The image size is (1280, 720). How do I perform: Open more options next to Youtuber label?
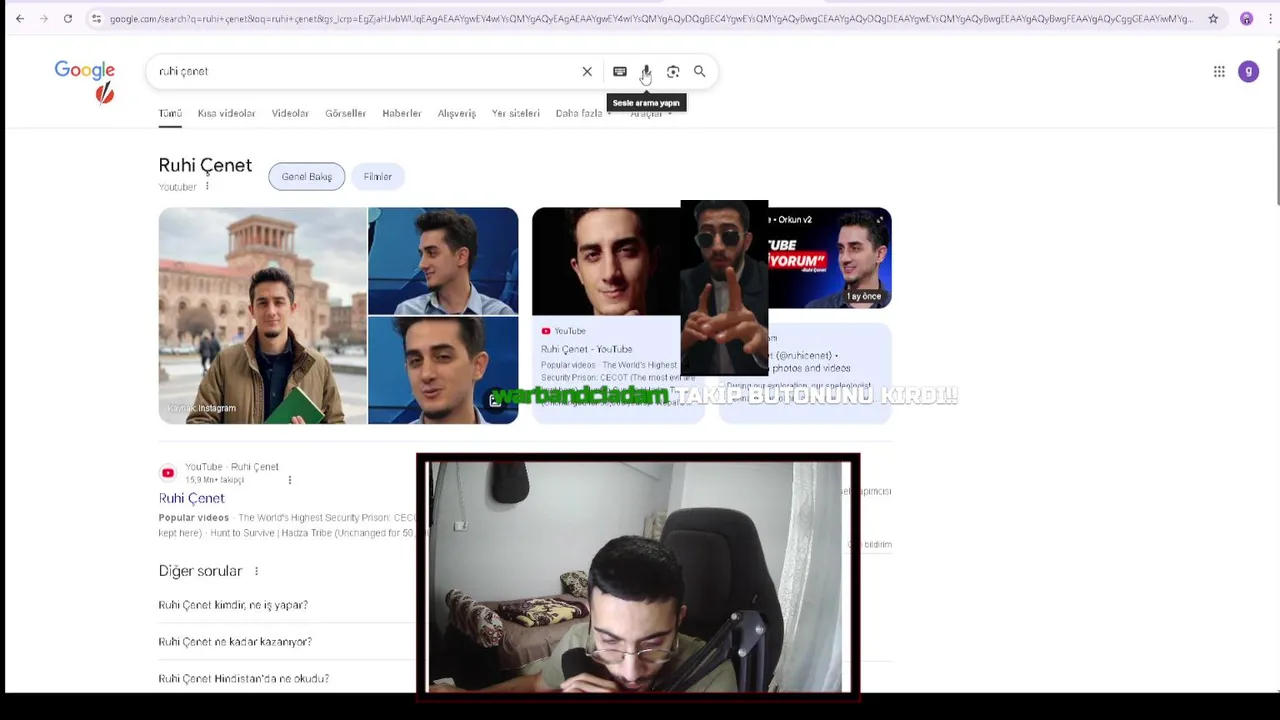207,186
